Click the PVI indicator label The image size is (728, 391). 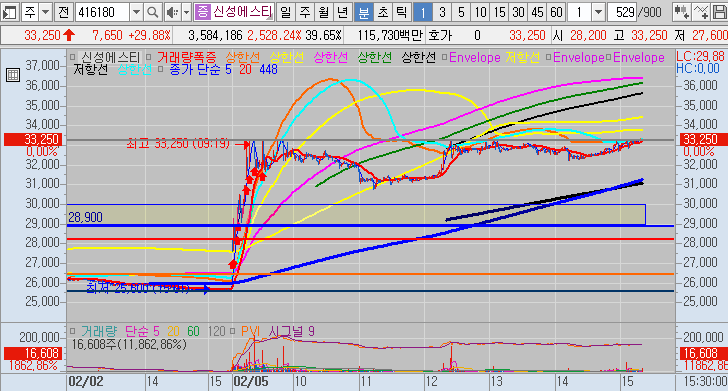250,331
